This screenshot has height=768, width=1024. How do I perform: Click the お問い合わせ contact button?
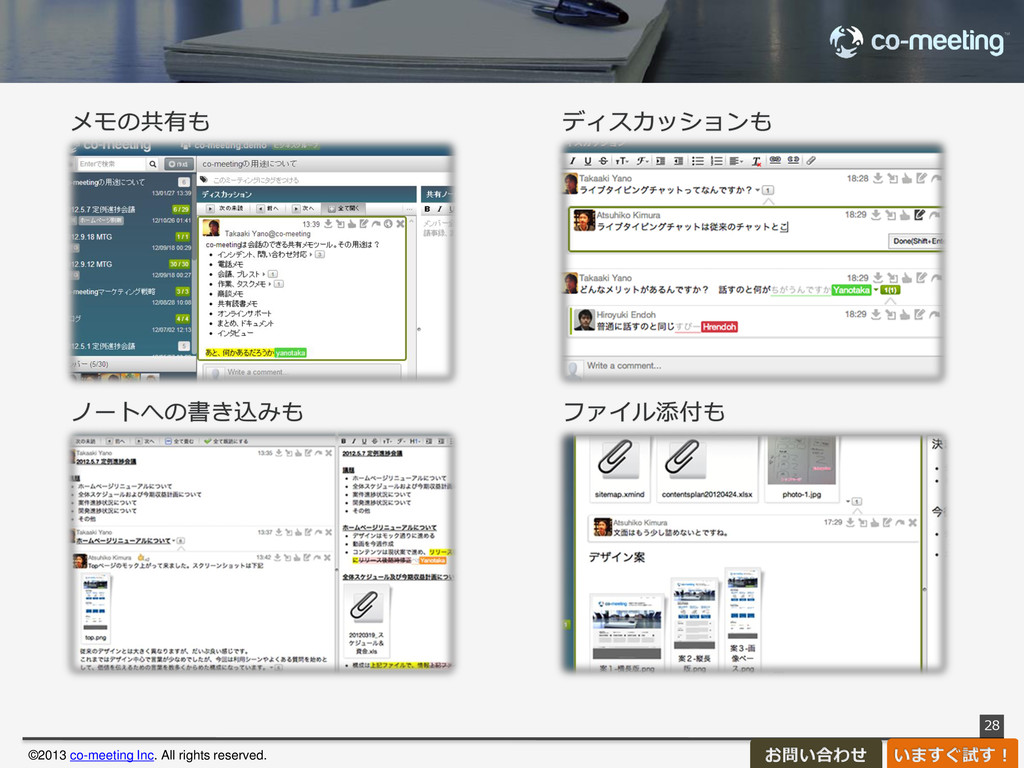tap(816, 754)
